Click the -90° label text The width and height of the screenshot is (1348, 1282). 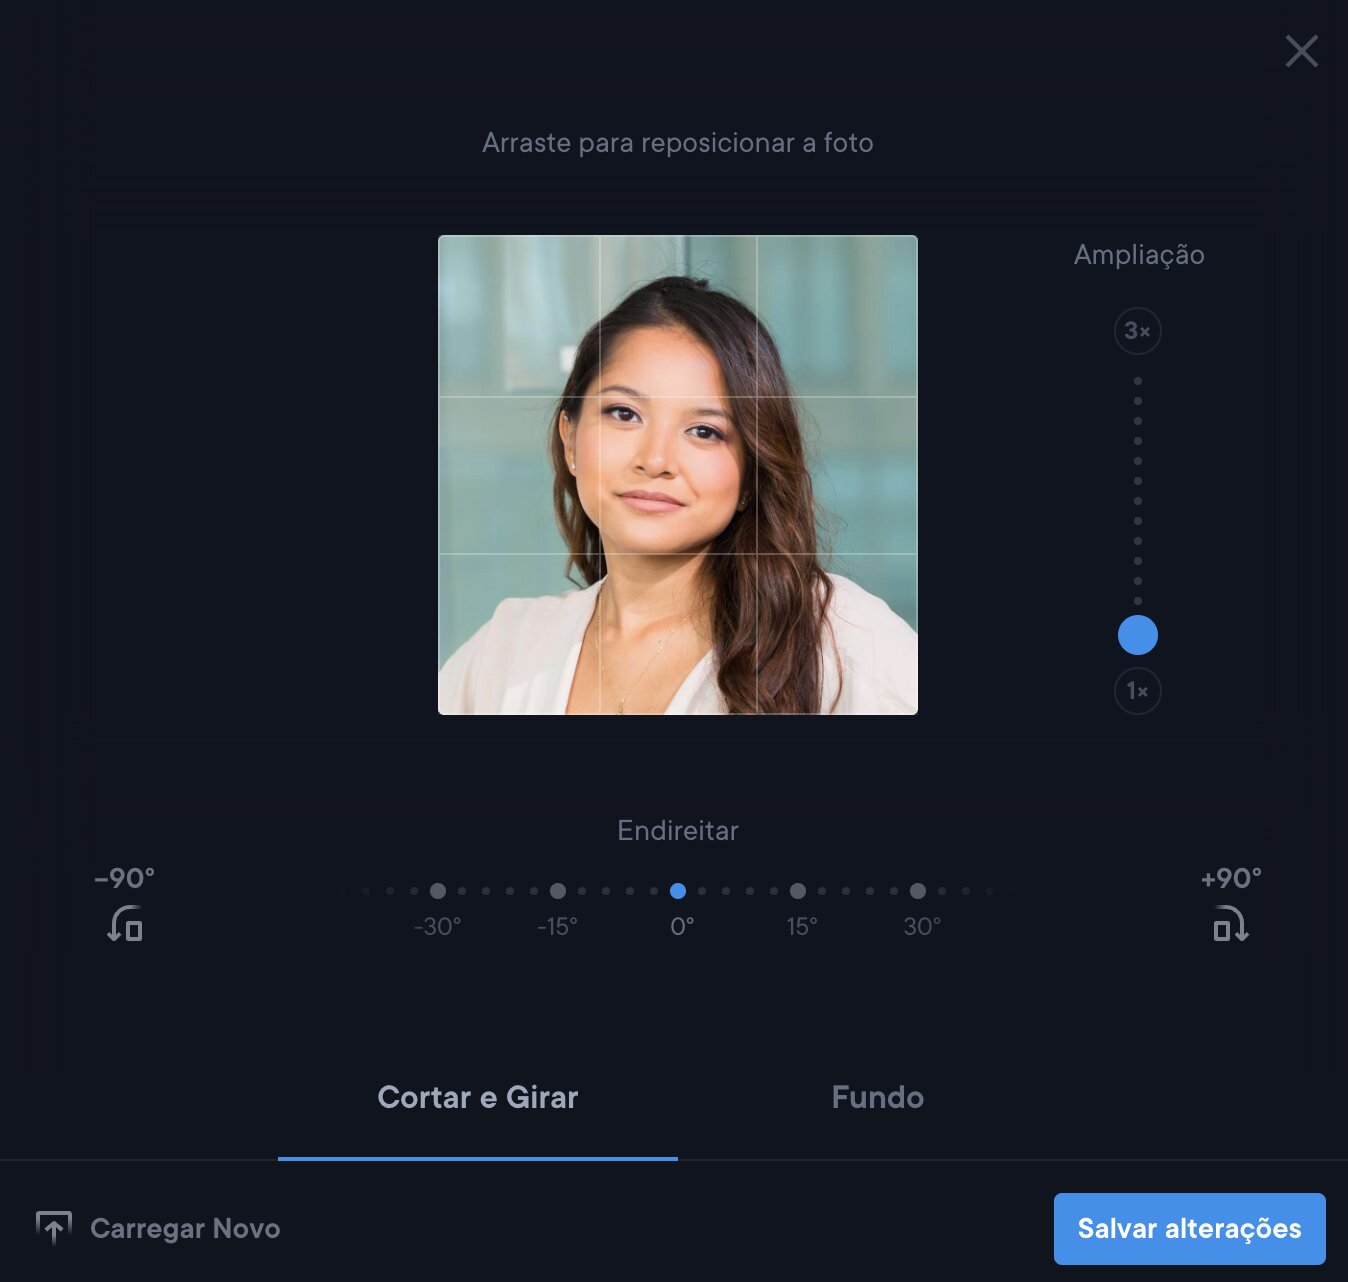tap(125, 878)
